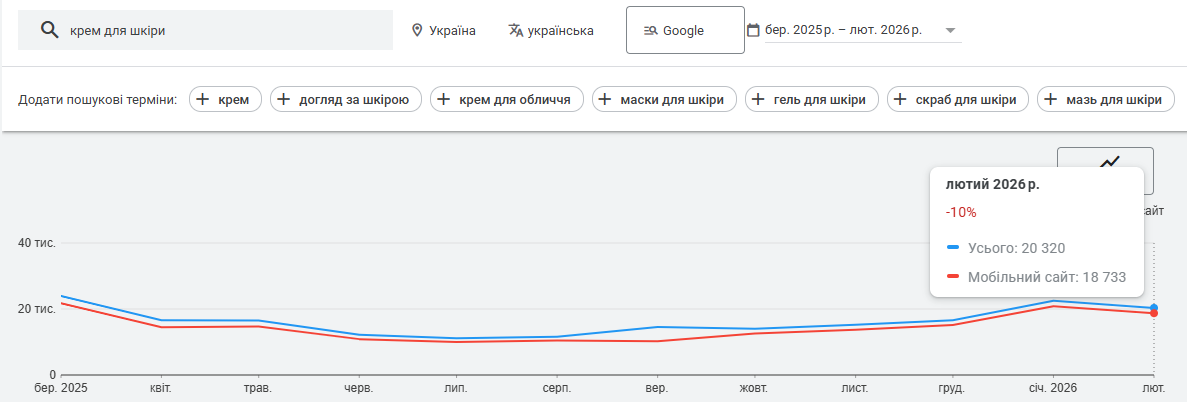The image size is (1187, 402).
Task: Expand the date range dropdown arrow
Action: click(x=949, y=31)
